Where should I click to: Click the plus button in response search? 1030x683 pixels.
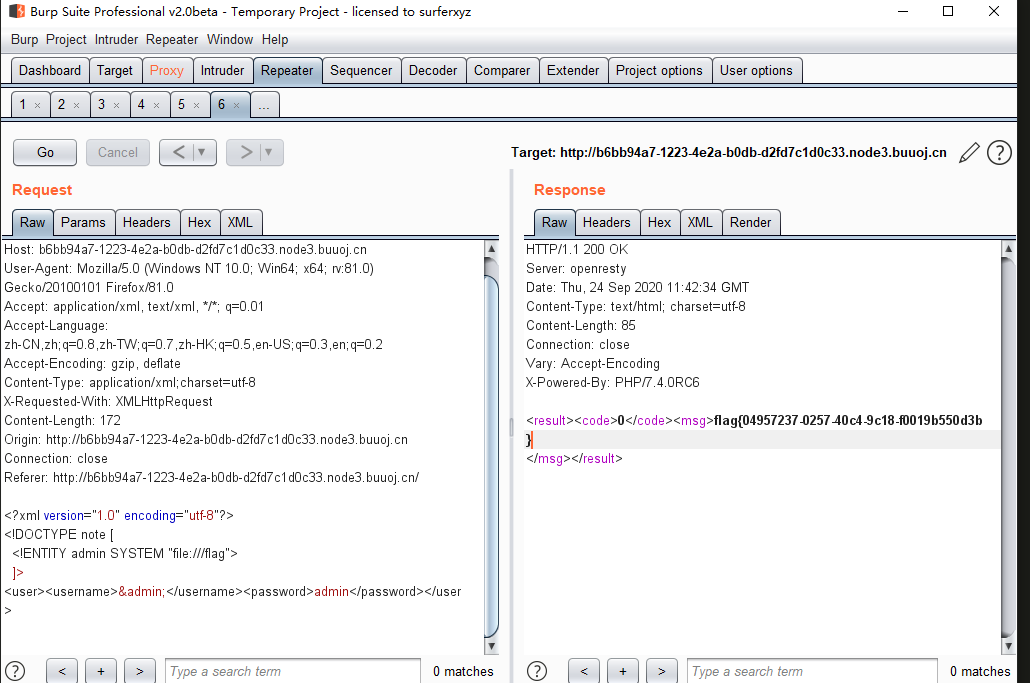623,671
